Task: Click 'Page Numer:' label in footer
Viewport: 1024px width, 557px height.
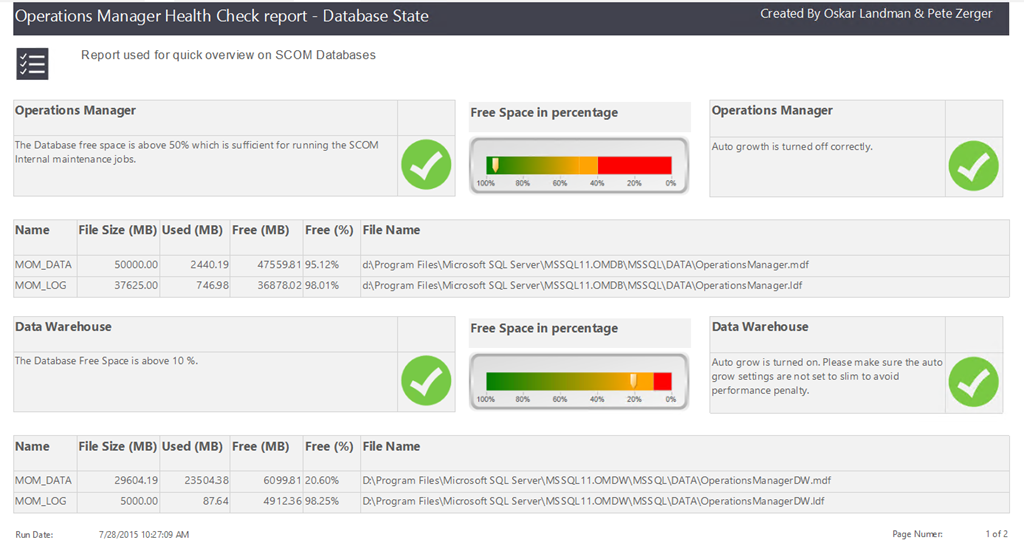Action: point(918,533)
